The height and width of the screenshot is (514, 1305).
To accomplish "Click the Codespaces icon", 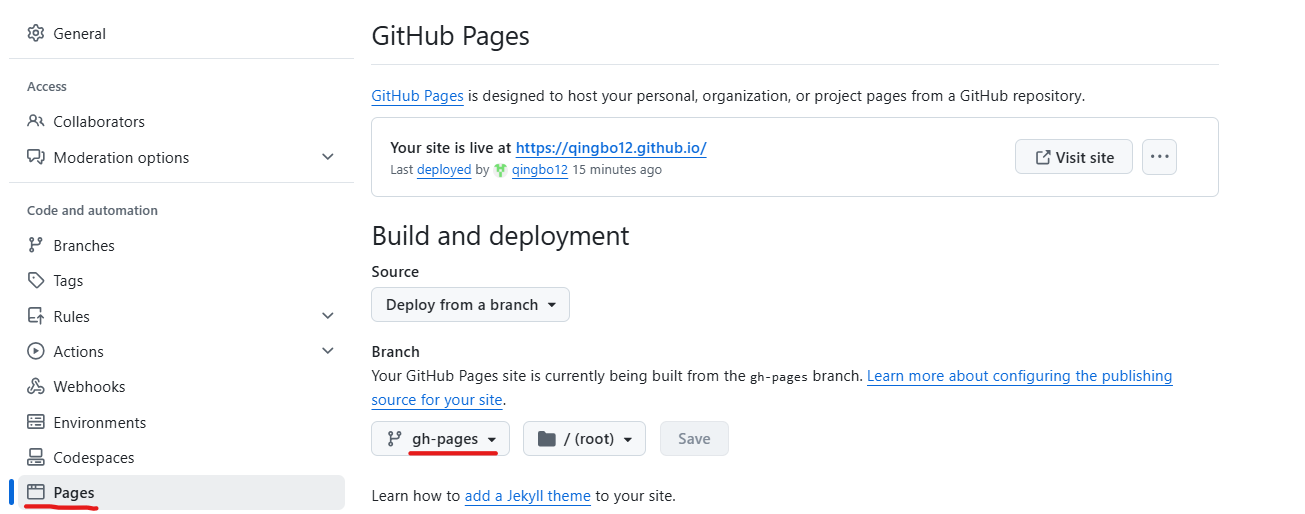I will [x=36, y=457].
